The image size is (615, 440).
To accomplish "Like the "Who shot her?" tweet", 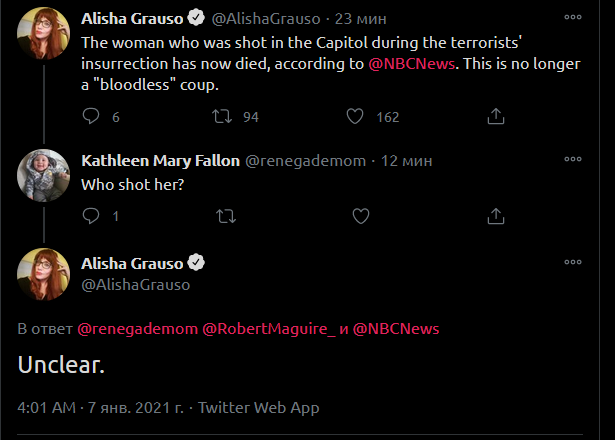I will click(x=361, y=215).
